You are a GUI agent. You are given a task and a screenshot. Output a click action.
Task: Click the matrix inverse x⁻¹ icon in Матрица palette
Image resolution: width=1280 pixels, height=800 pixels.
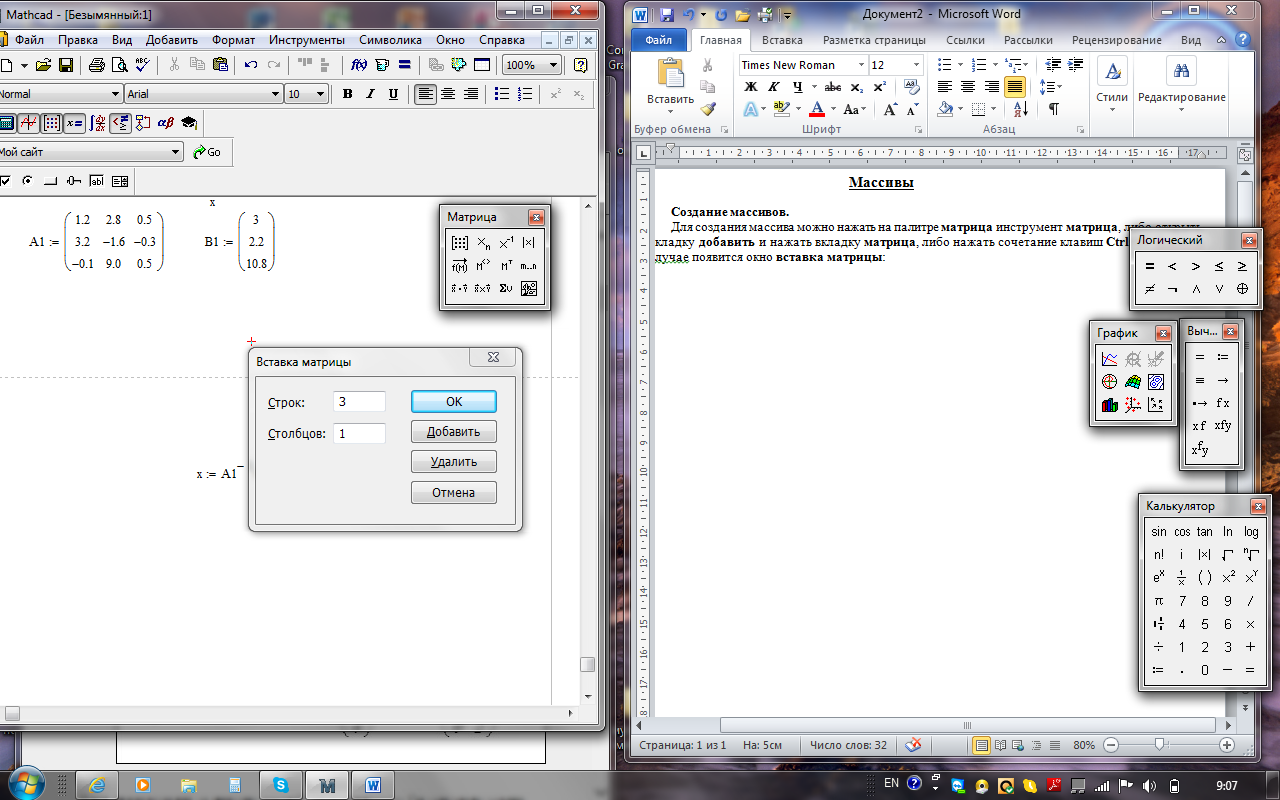[x=506, y=242]
